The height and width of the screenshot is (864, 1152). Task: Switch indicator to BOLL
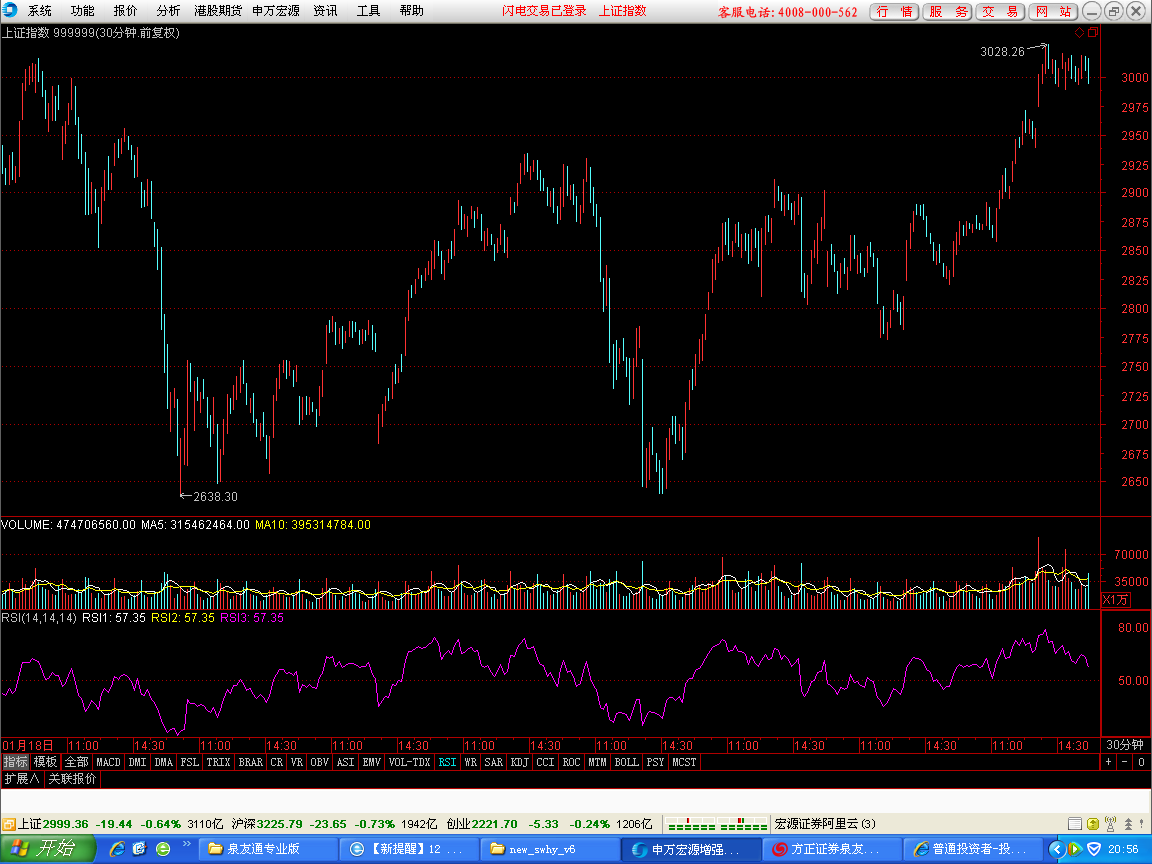pyautogui.click(x=626, y=762)
